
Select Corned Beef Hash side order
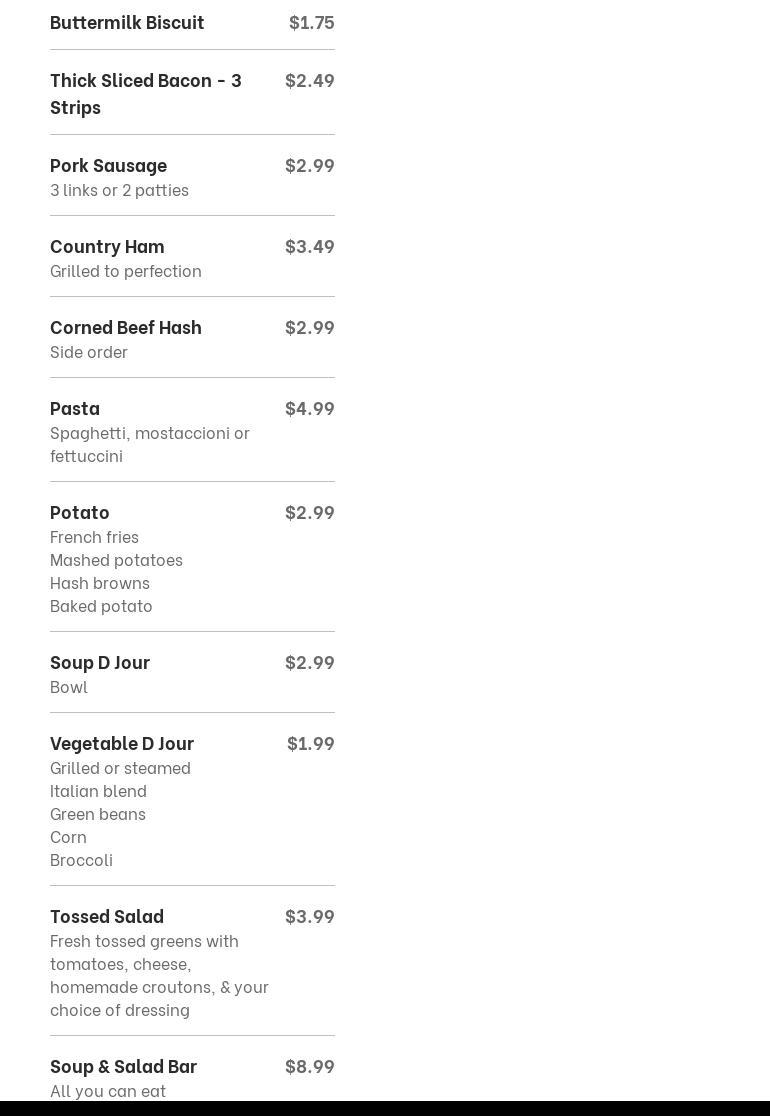(126, 327)
